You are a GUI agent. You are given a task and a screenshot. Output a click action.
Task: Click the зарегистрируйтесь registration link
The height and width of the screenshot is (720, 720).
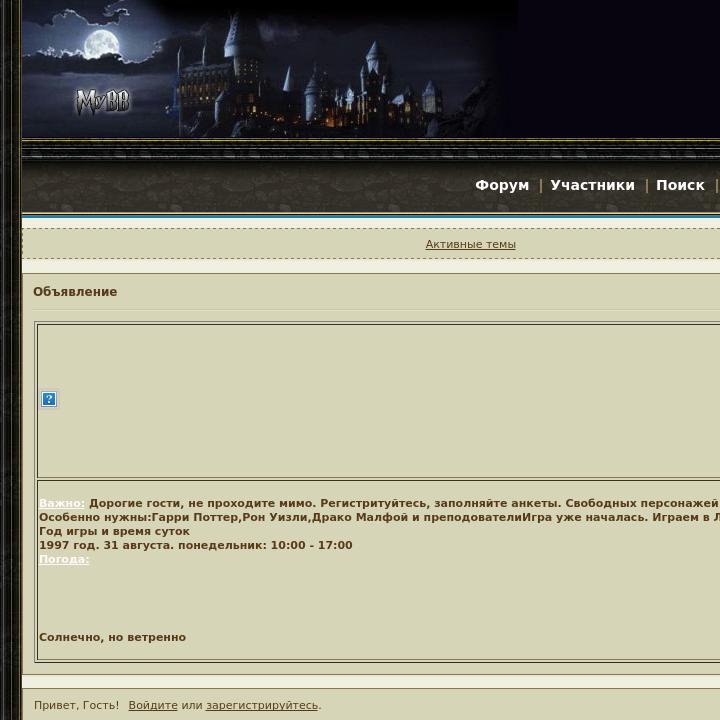(x=262, y=705)
